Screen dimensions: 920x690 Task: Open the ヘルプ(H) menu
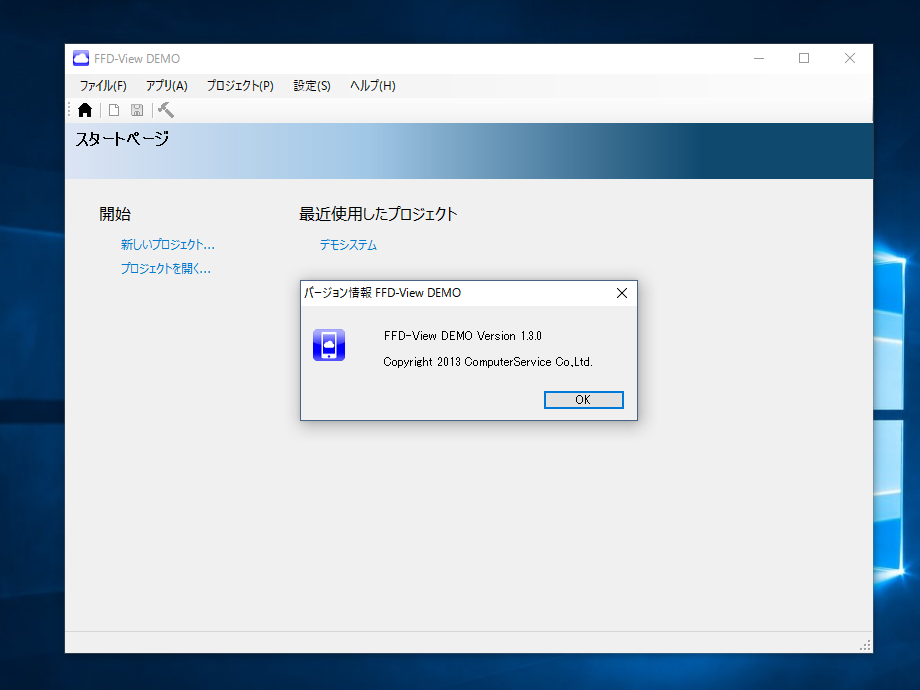373,86
